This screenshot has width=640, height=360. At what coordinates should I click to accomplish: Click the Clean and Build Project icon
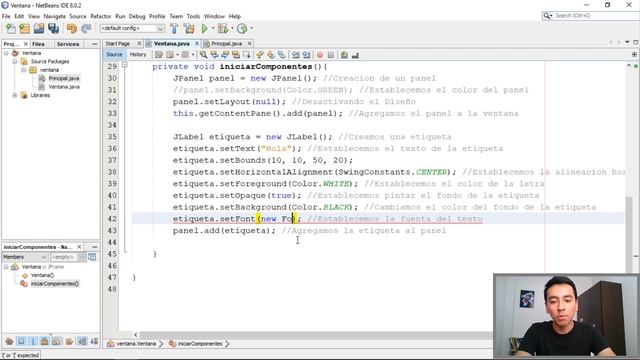pyautogui.click(x=189, y=28)
